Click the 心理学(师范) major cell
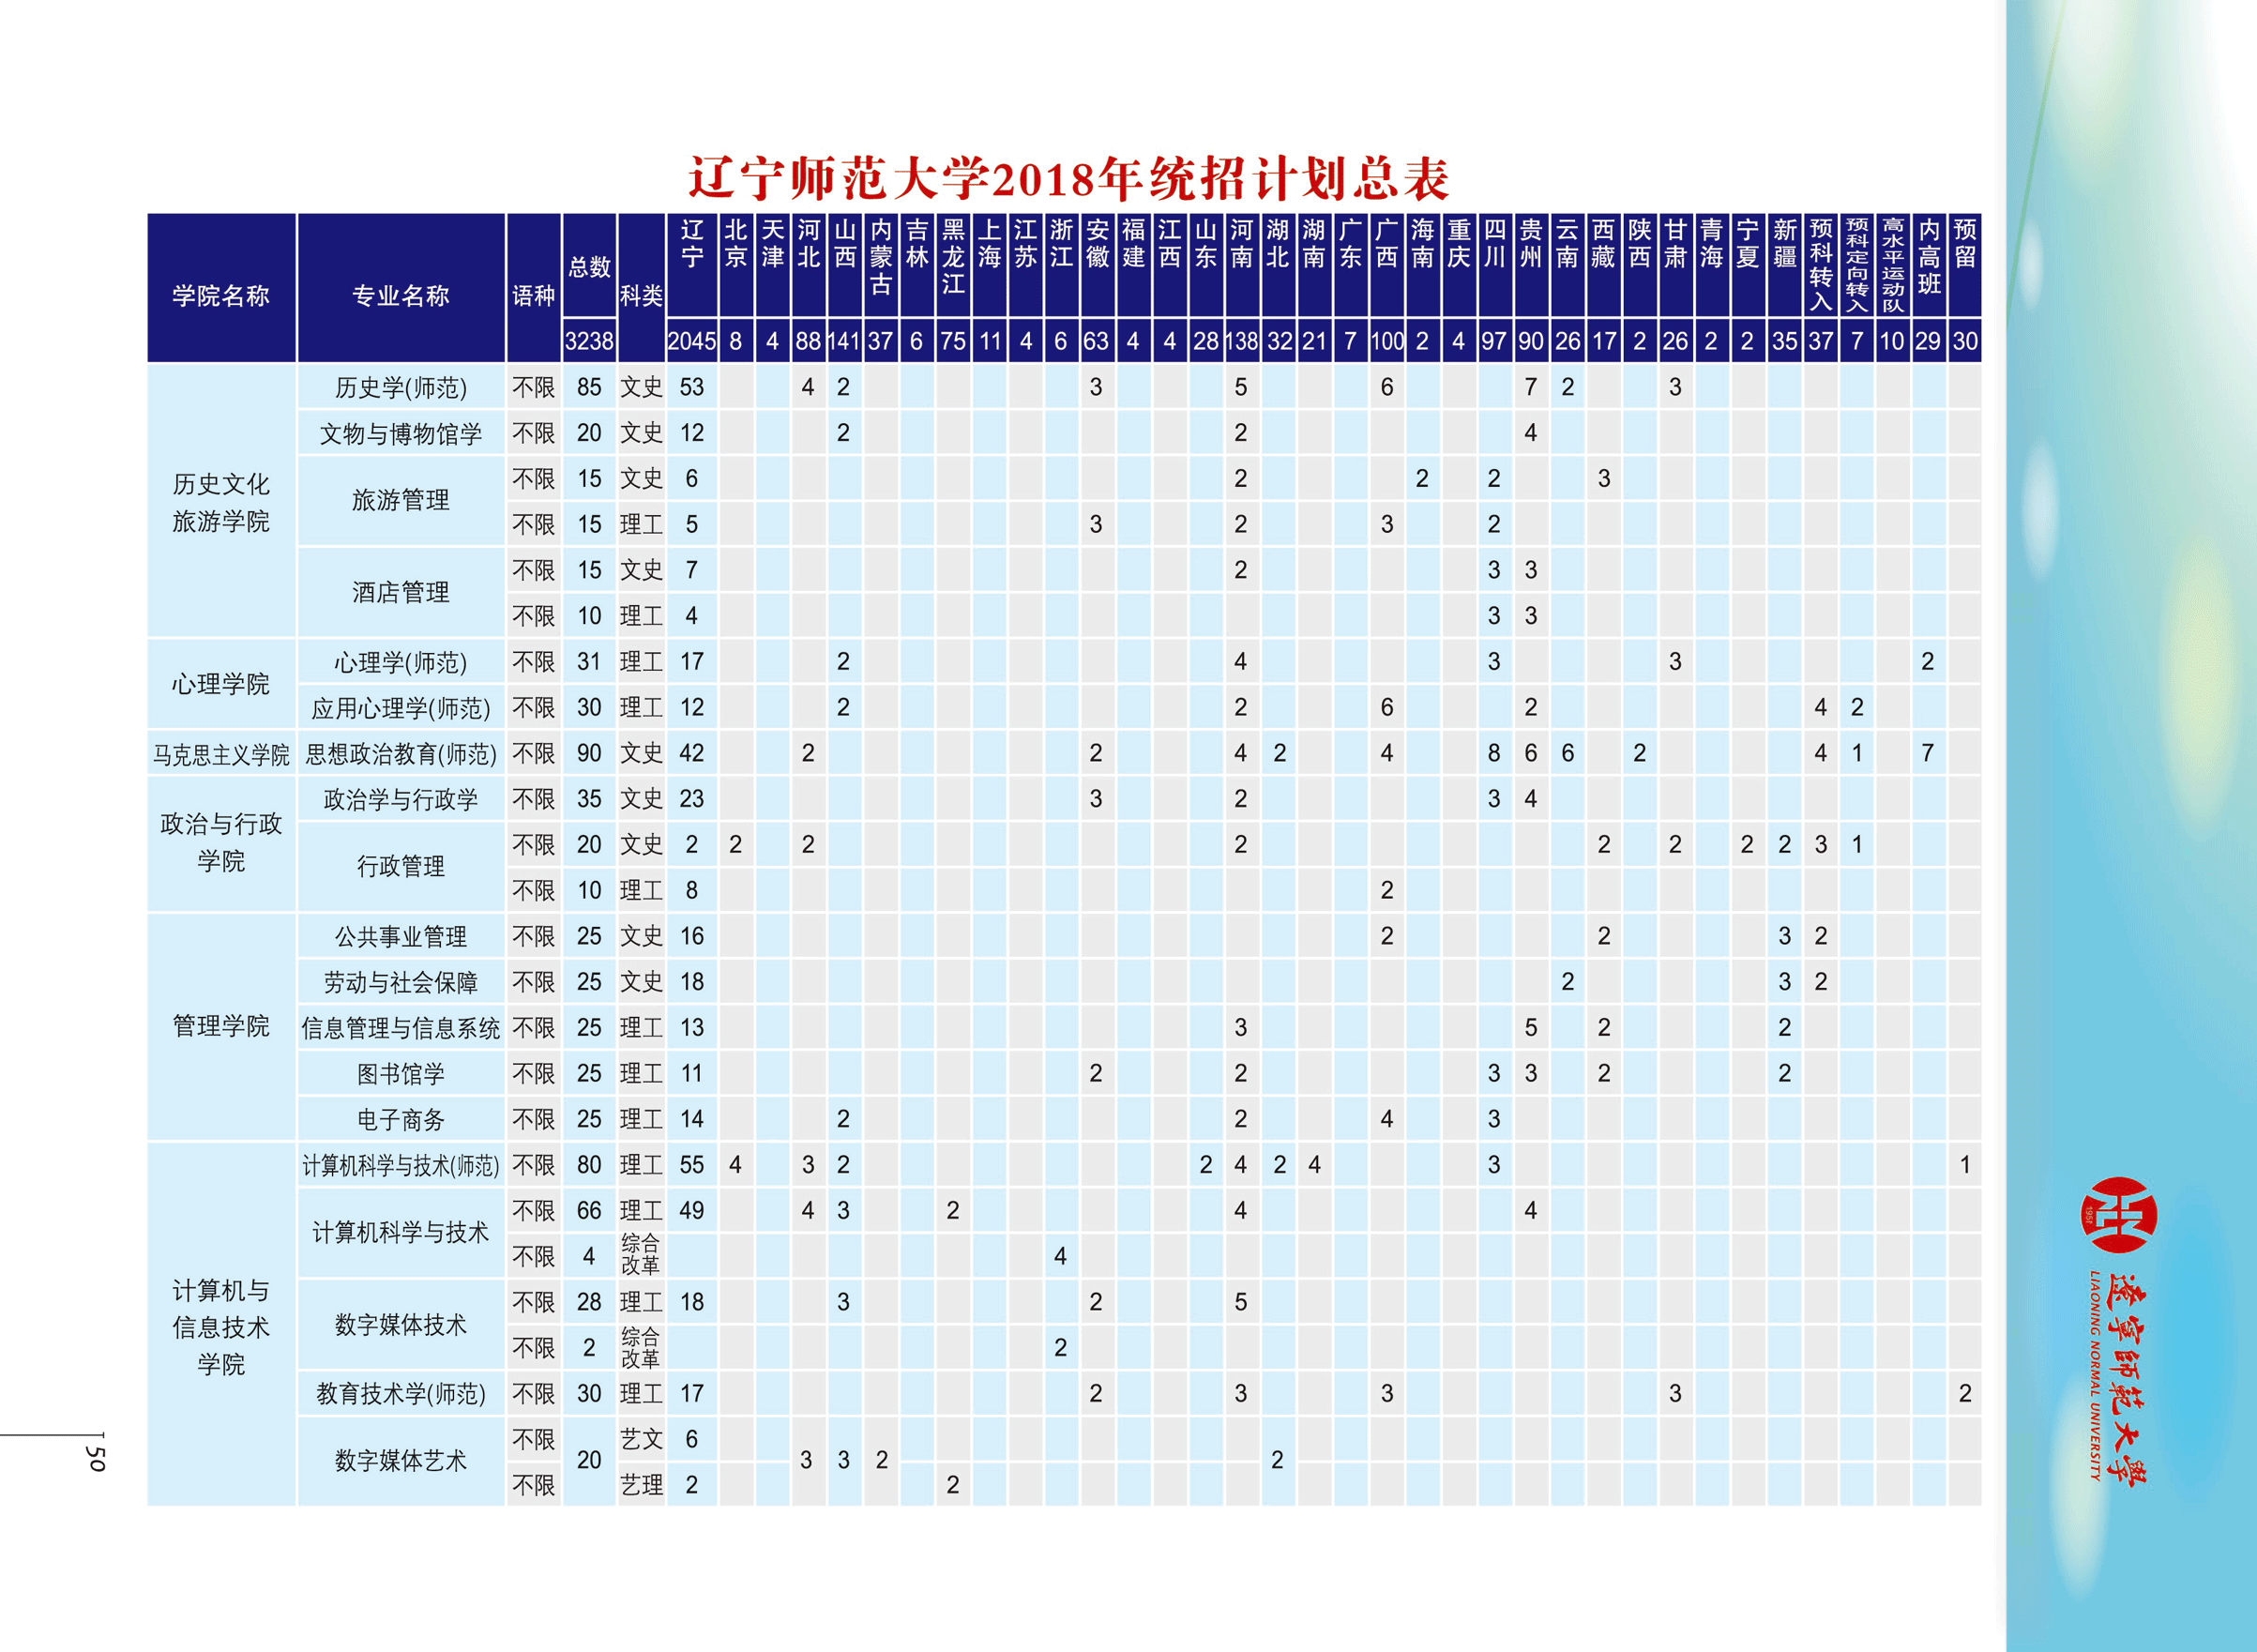This screenshot has width=2257, height=1652. 401,662
